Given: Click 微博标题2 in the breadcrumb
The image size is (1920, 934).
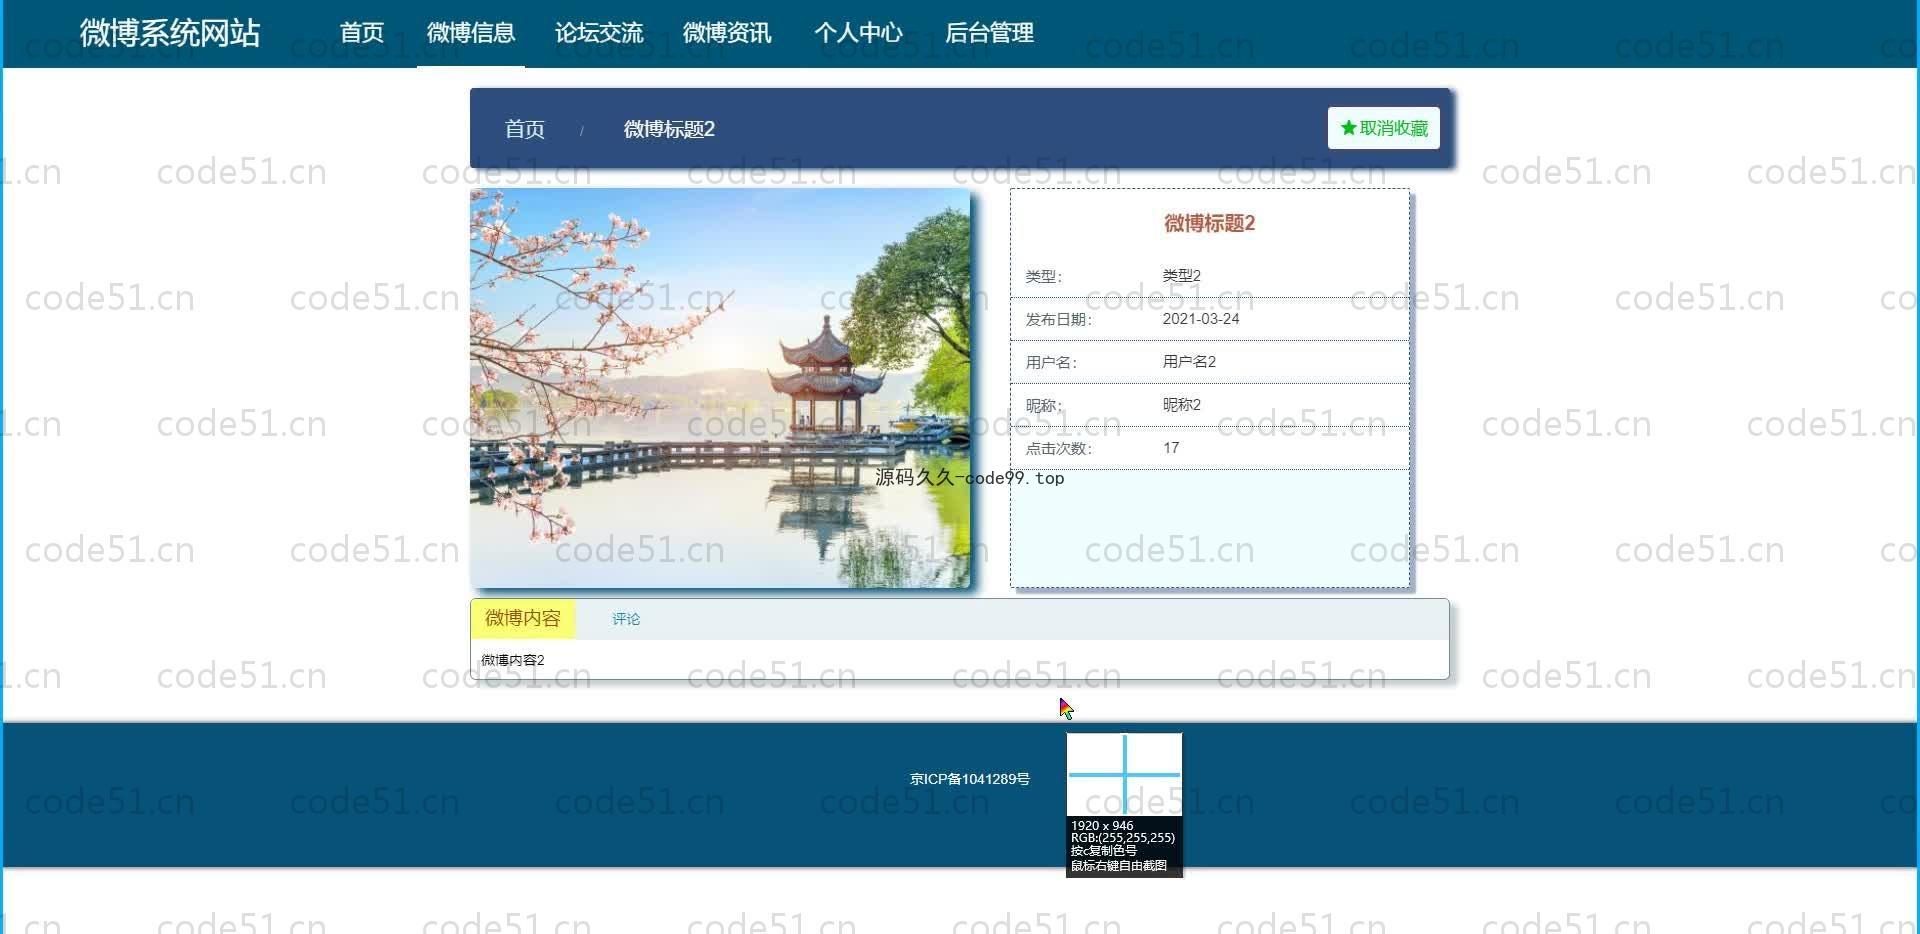Looking at the screenshot, I should point(669,129).
